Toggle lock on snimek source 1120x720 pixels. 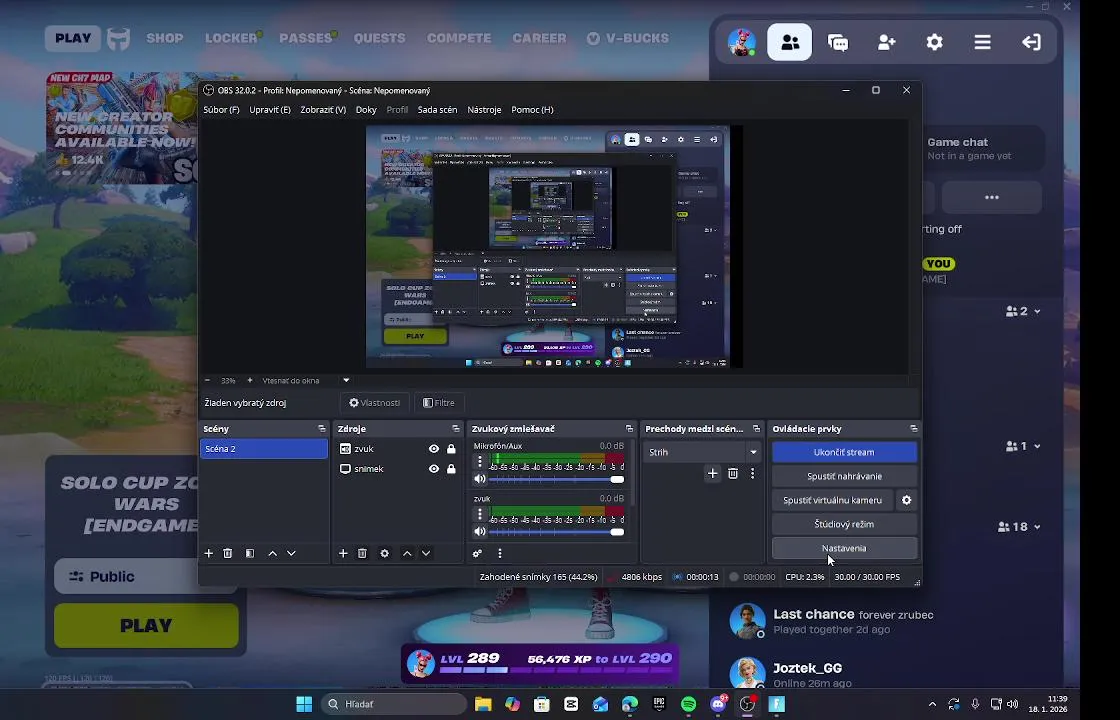tap(451, 469)
